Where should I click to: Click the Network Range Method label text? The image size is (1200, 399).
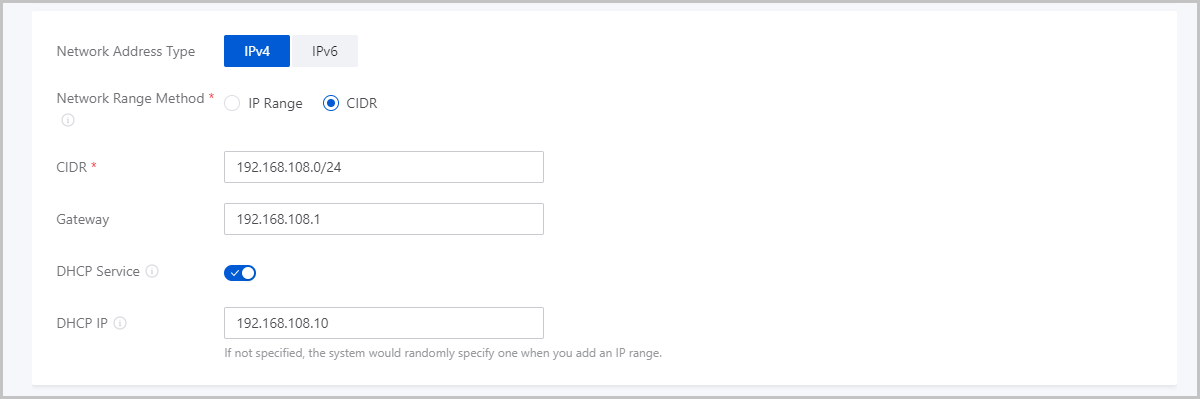[x=131, y=99]
